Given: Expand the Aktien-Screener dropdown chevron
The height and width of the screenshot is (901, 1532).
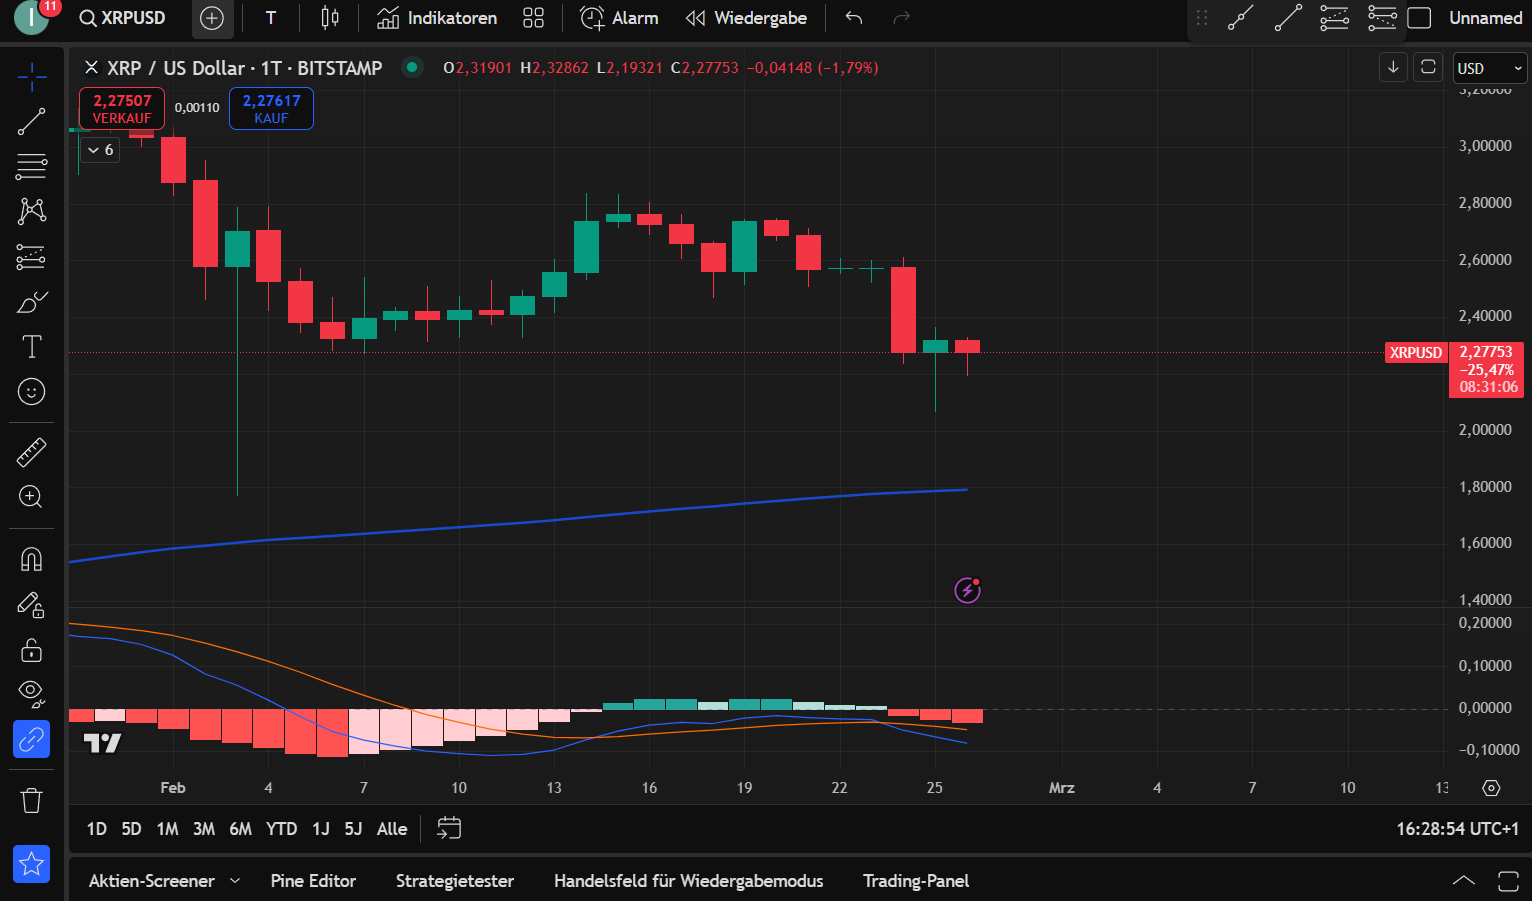Looking at the screenshot, I should (235, 881).
